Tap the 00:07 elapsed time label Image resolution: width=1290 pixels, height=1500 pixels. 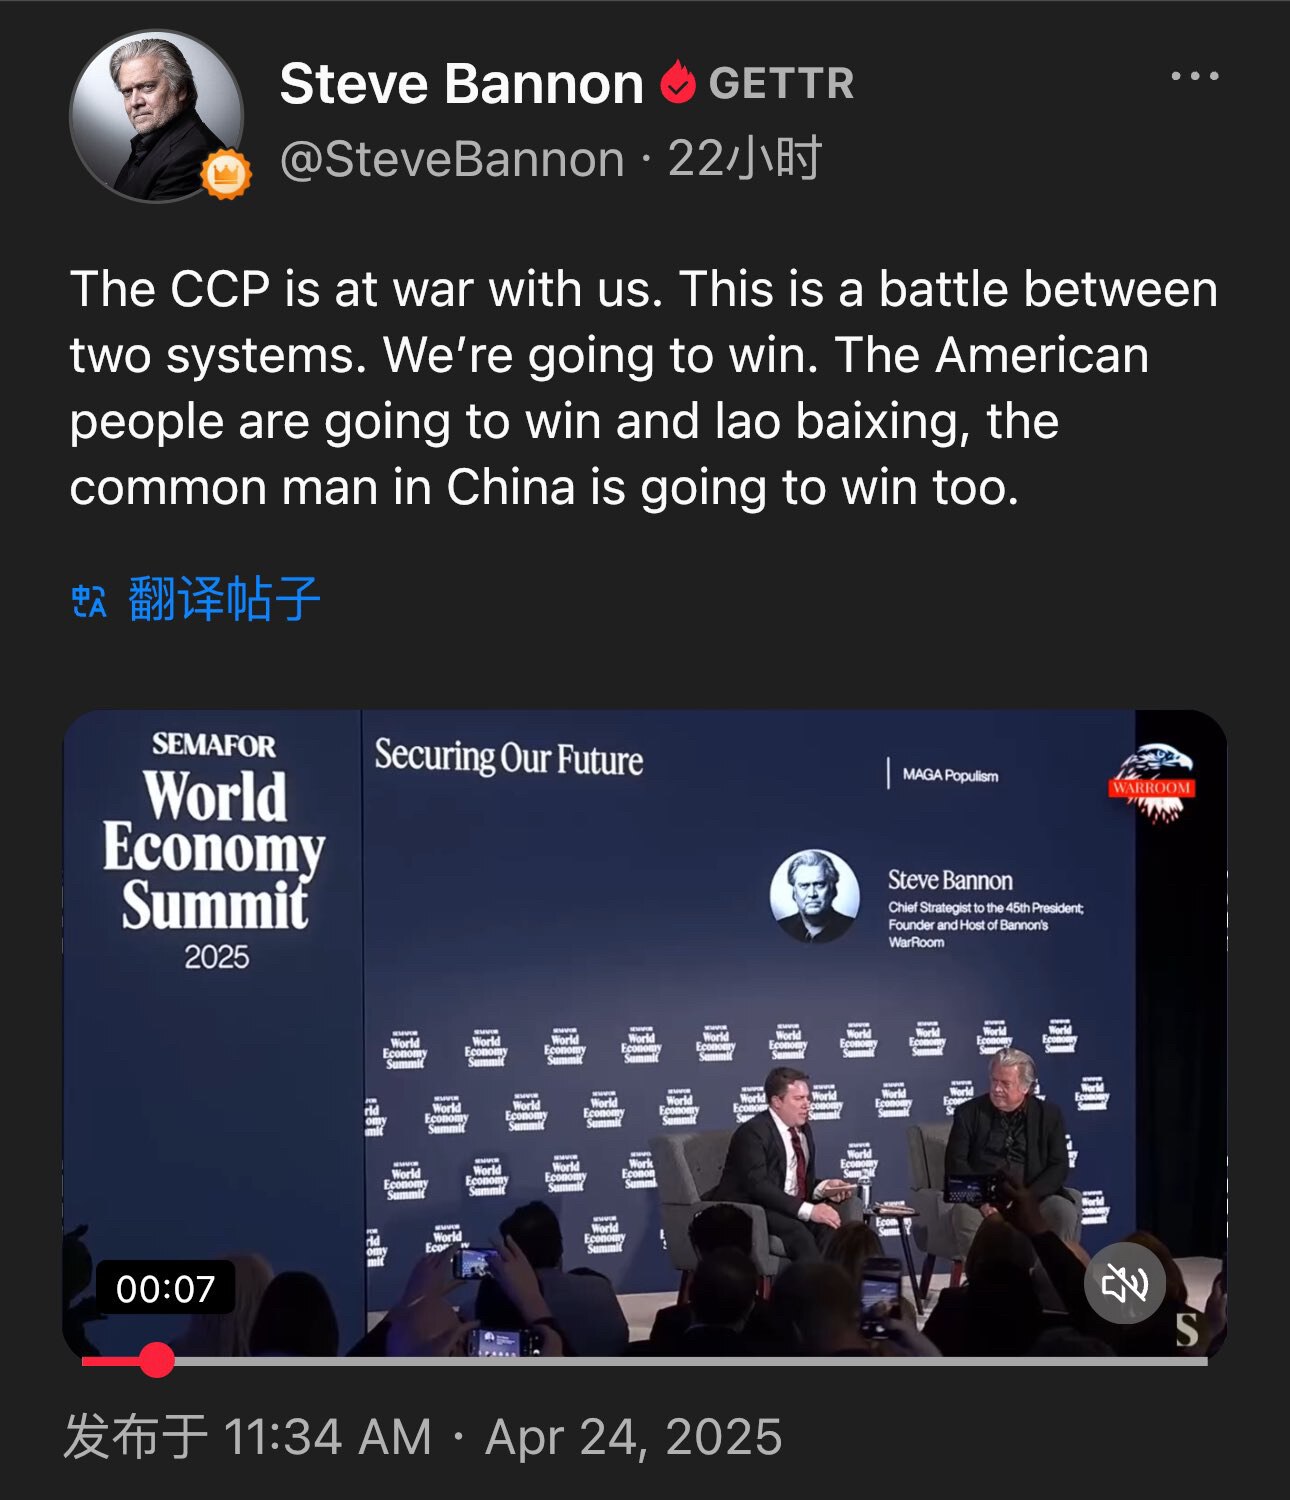point(165,1289)
